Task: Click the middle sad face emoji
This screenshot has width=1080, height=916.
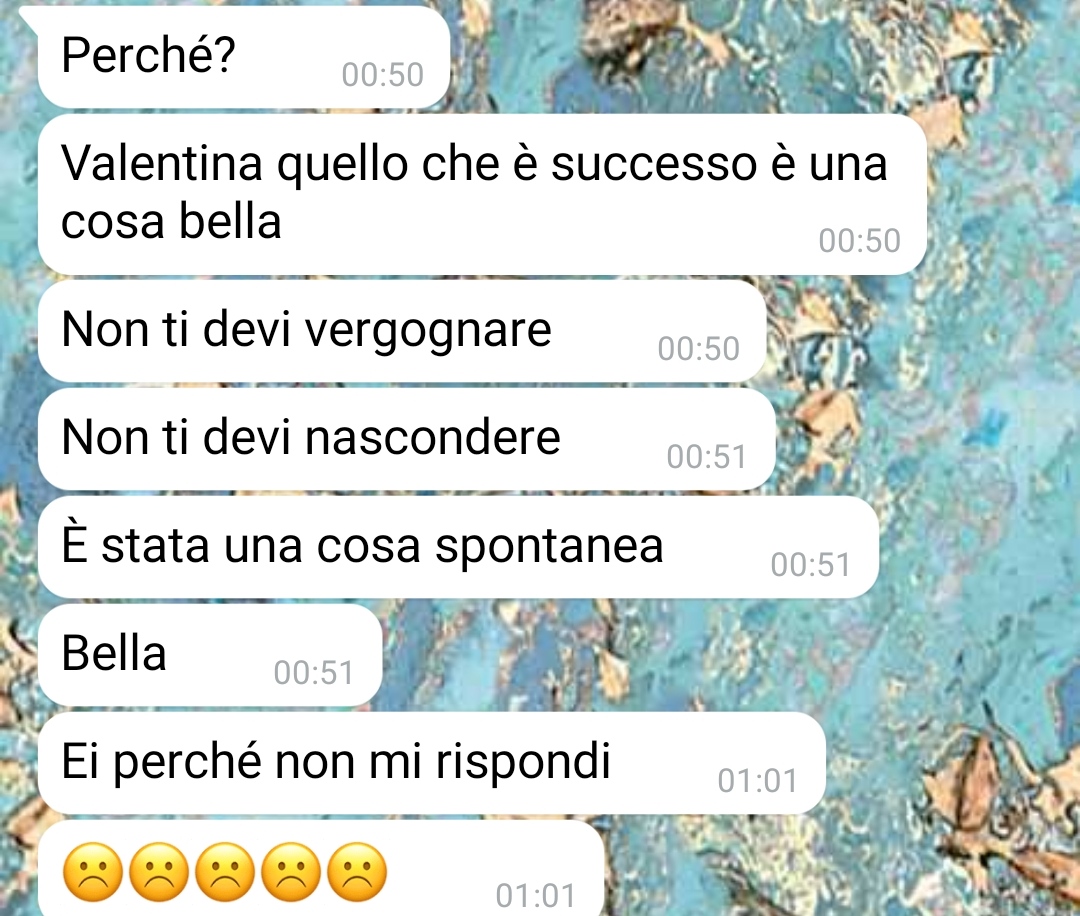Action: (225, 872)
